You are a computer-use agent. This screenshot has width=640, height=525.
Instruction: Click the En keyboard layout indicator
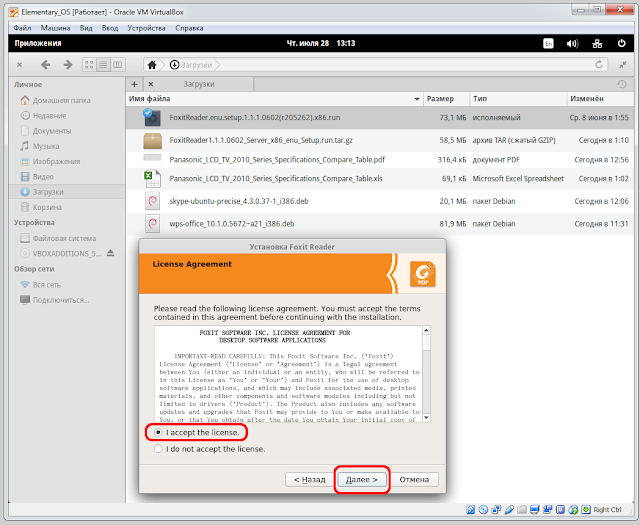(548, 43)
